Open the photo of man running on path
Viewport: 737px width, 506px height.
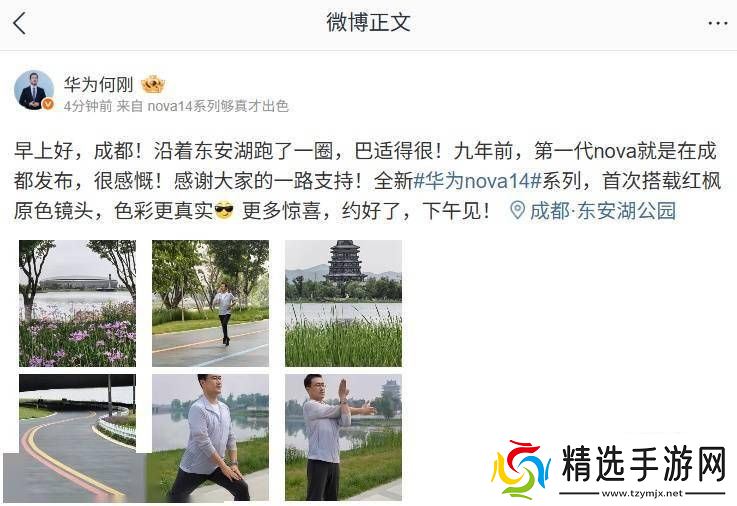point(211,303)
